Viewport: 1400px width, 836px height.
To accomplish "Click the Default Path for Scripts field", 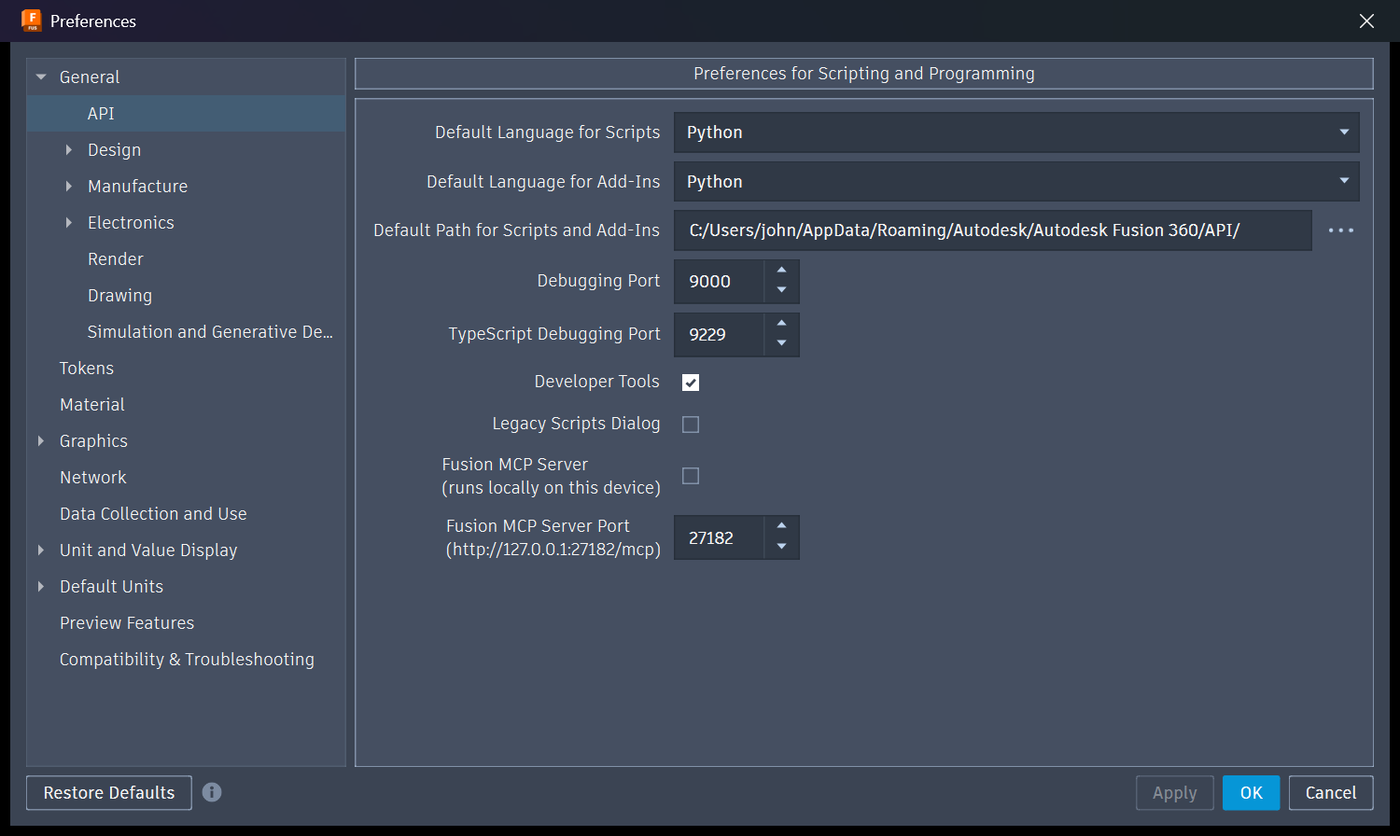I will [992, 230].
